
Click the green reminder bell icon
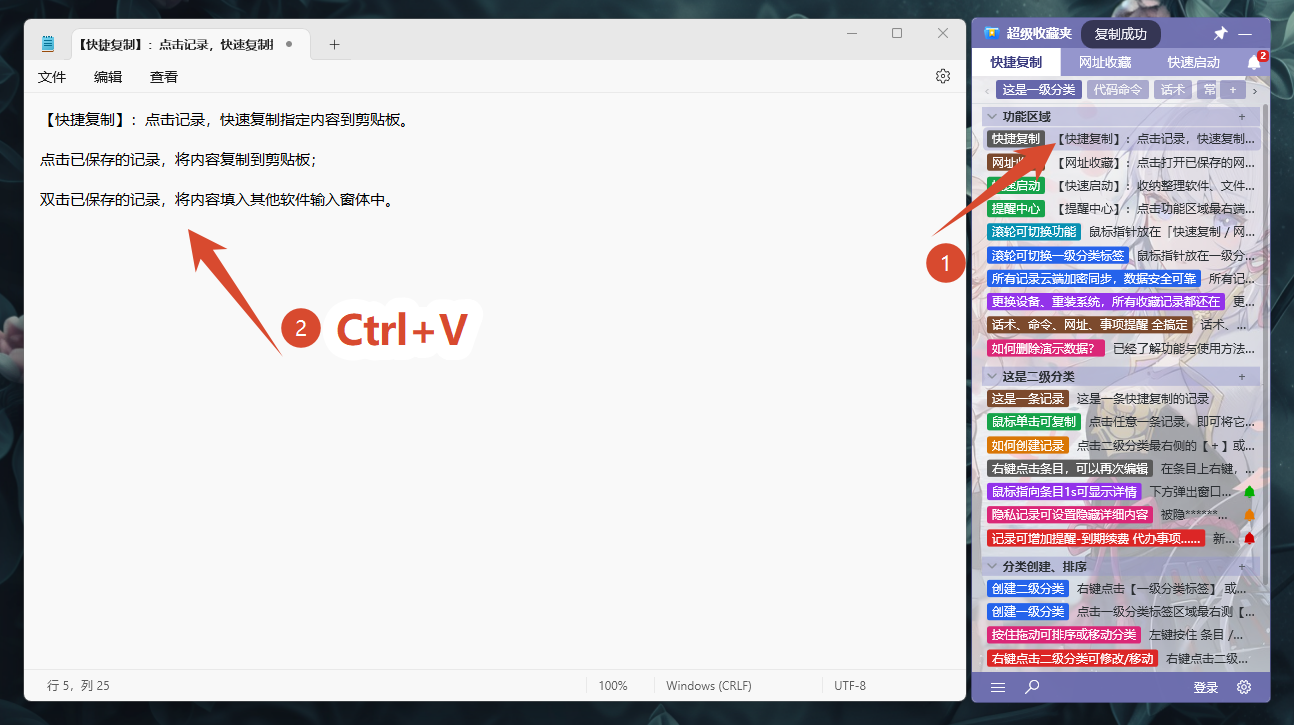1249,492
